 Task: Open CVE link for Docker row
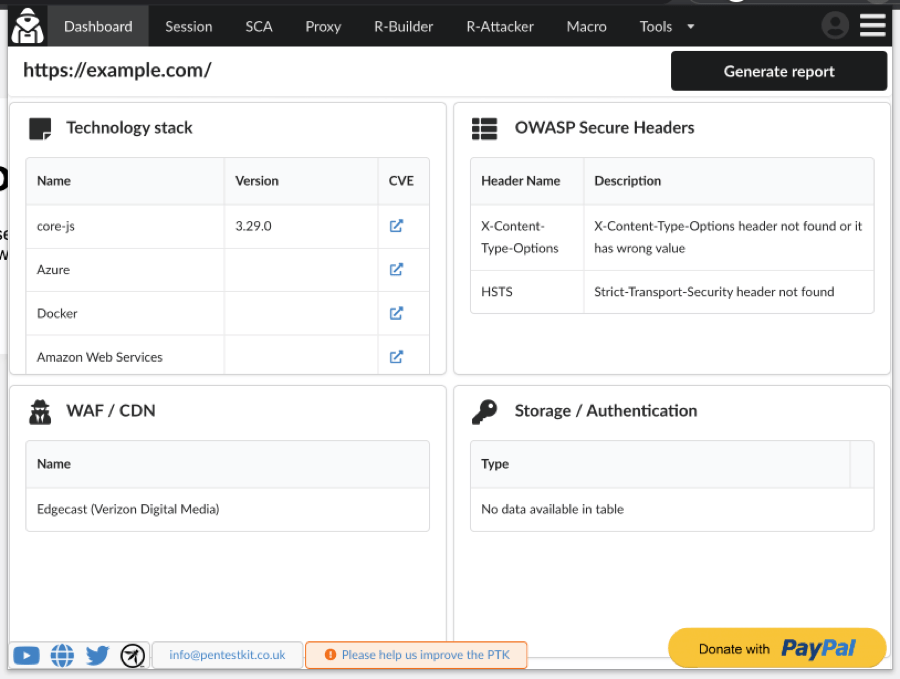click(x=396, y=313)
